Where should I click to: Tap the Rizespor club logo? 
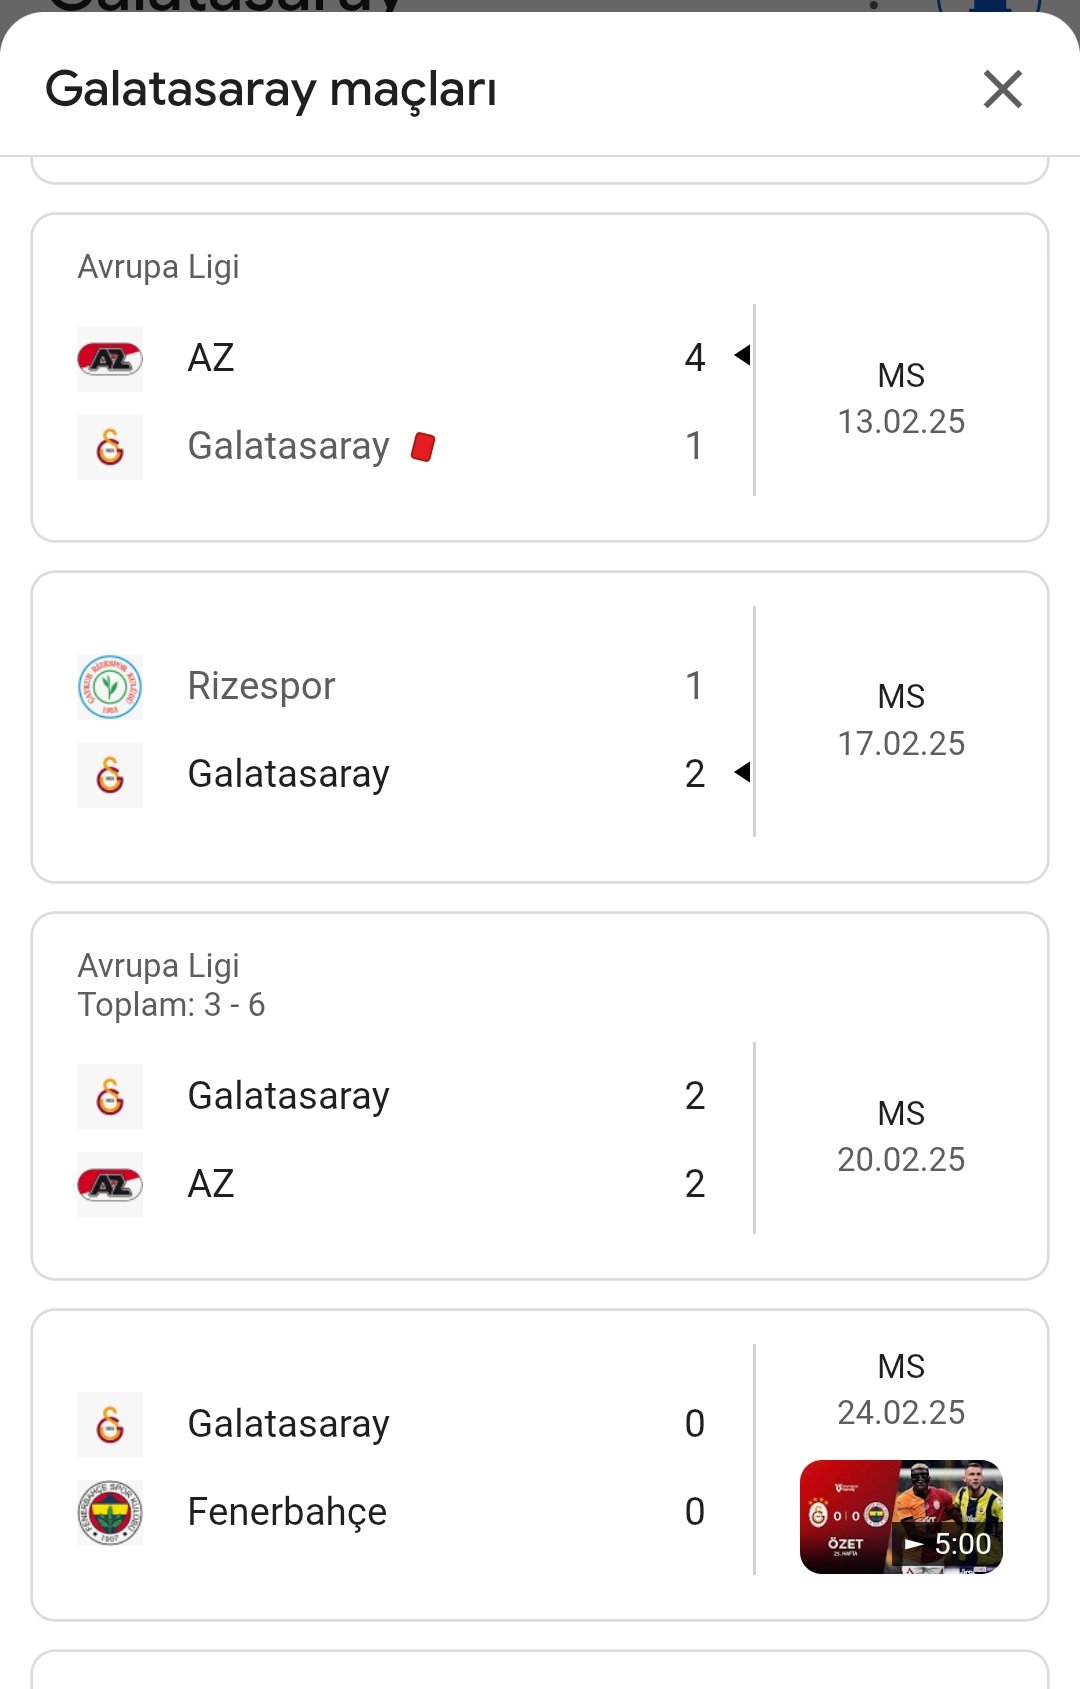[110, 687]
